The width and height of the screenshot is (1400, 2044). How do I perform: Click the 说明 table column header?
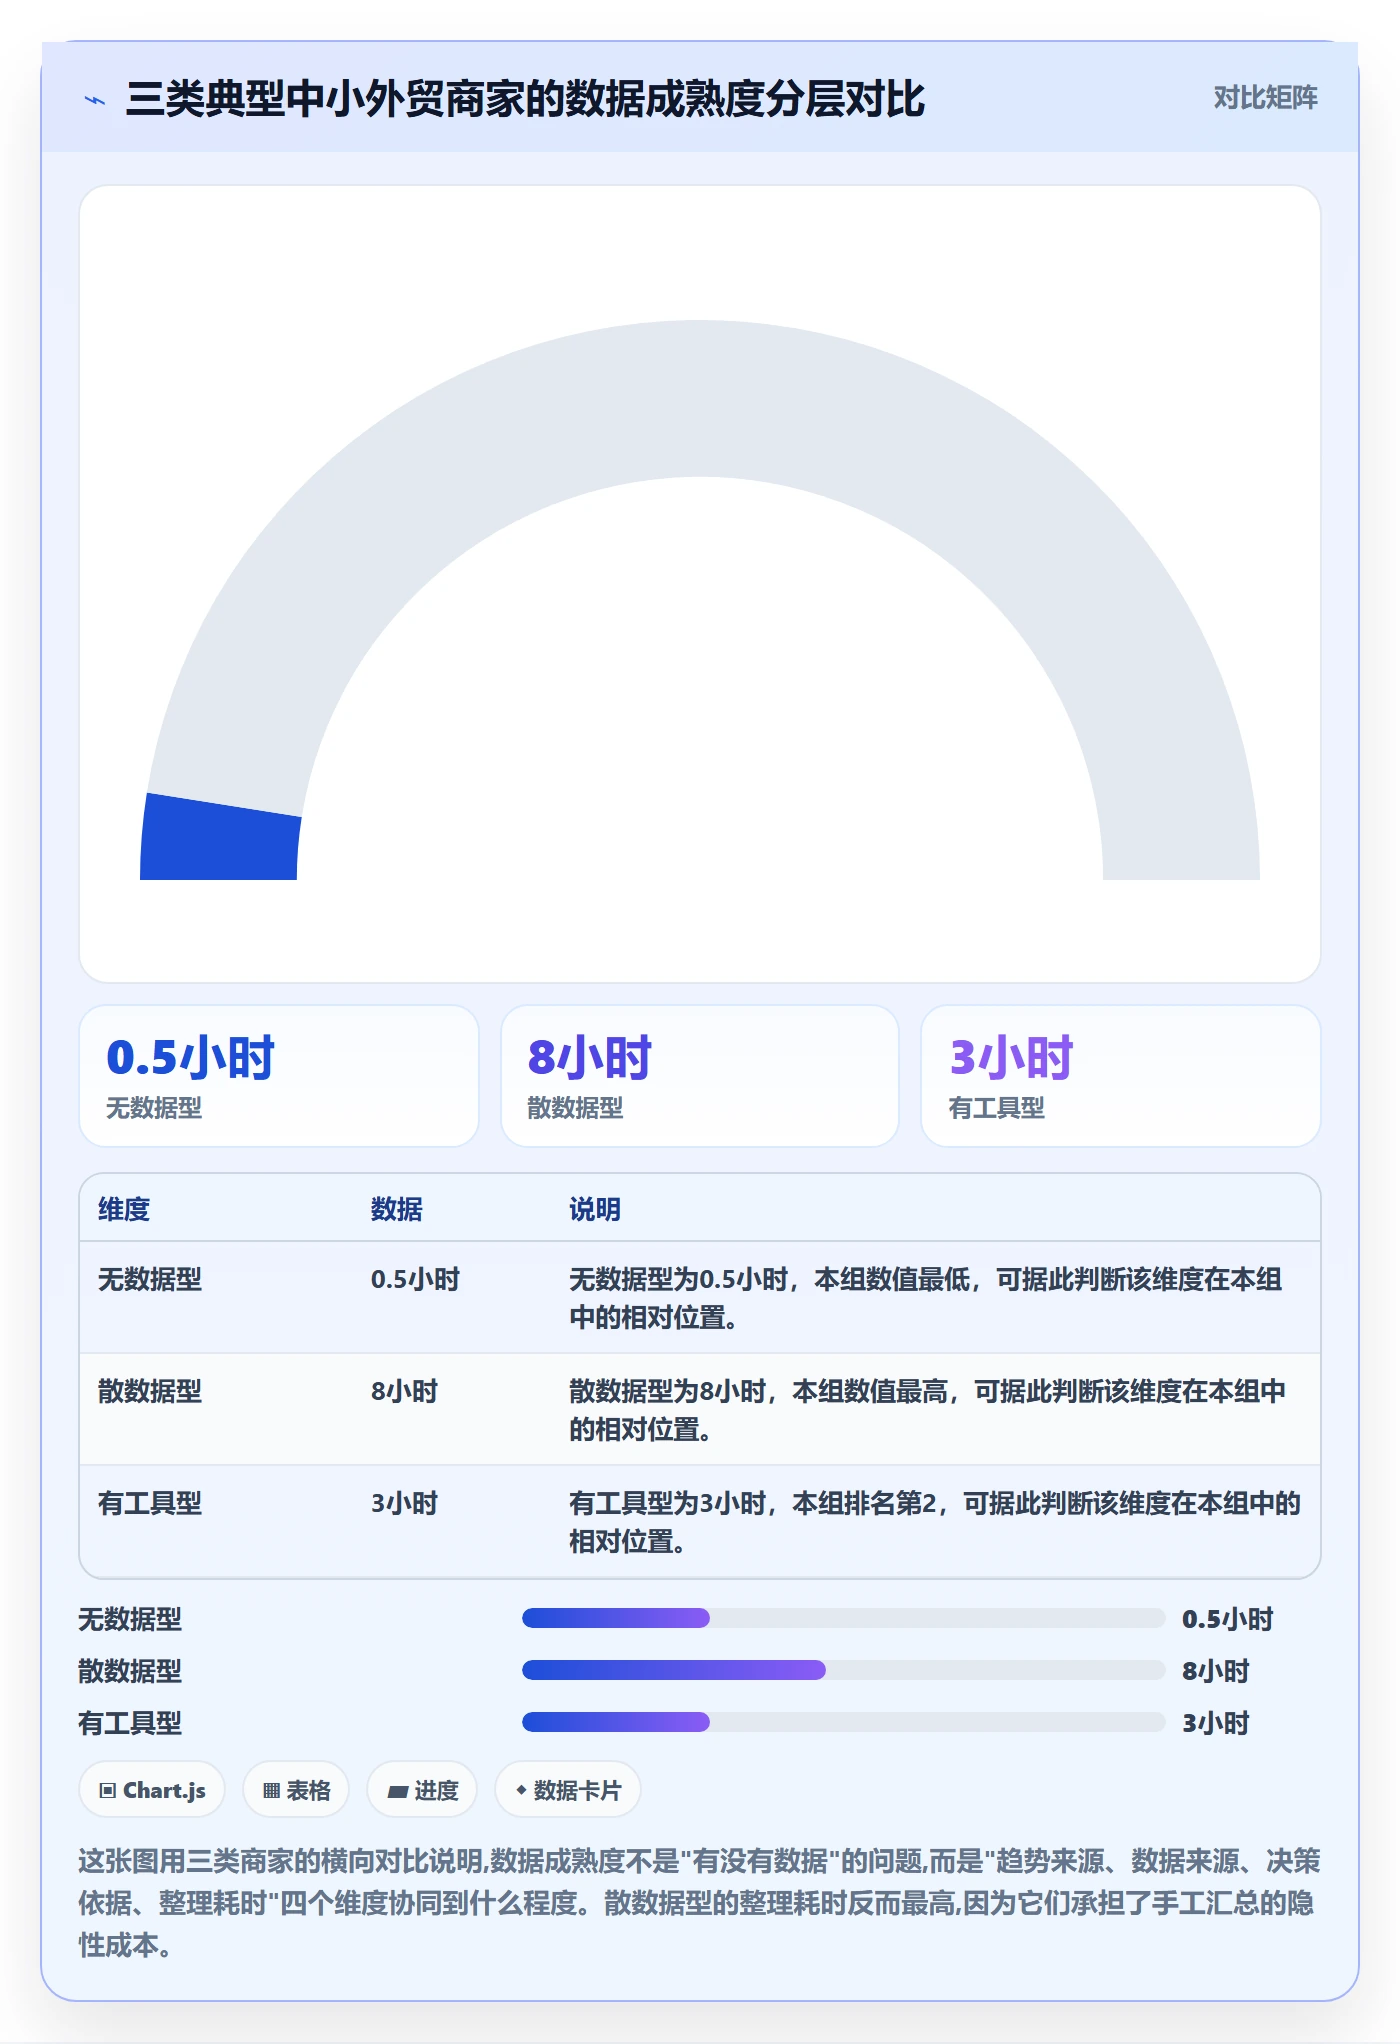(595, 1209)
